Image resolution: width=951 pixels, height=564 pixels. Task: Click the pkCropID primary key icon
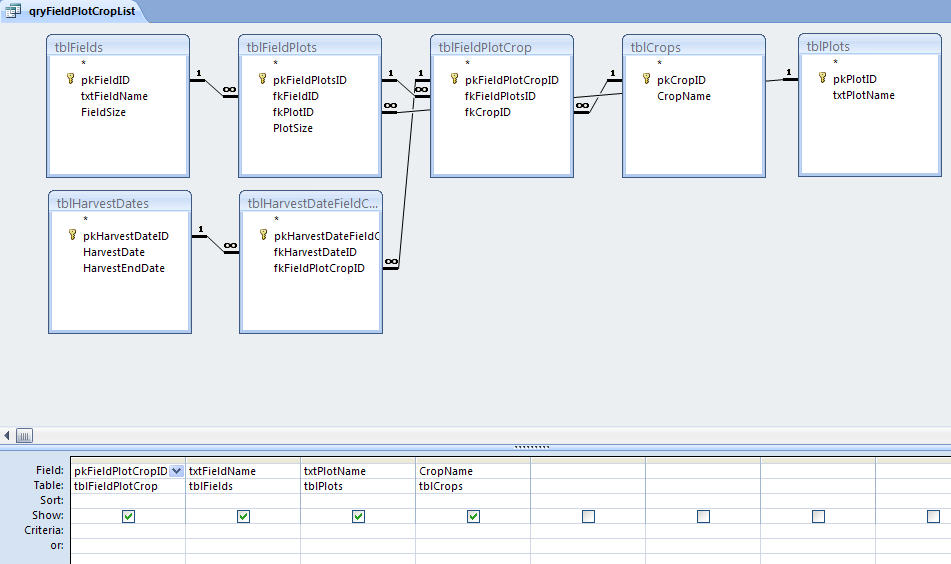pyautogui.click(x=647, y=79)
